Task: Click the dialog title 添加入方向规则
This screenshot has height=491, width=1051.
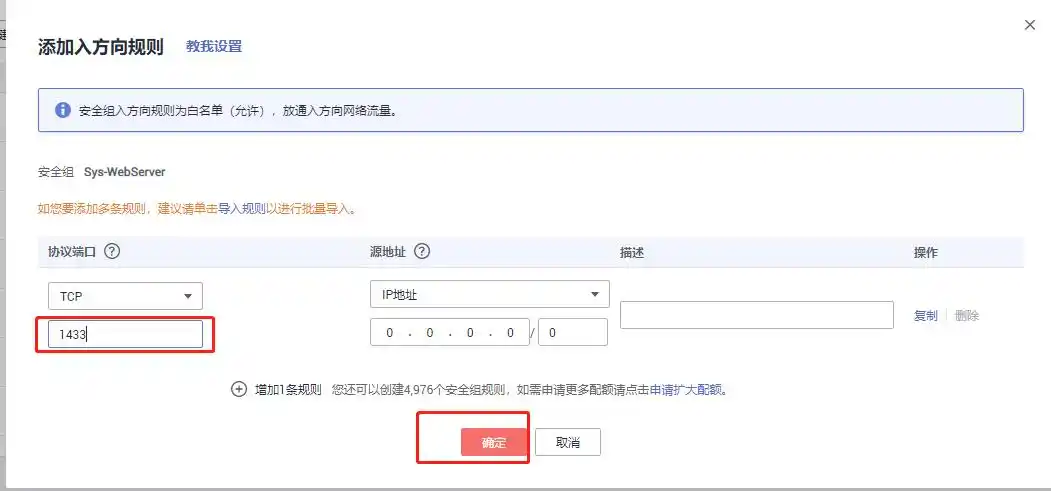Action: (101, 47)
